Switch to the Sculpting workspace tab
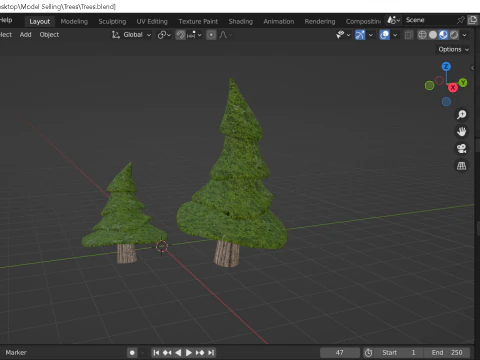The image size is (480, 360). click(x=112, y=21)
